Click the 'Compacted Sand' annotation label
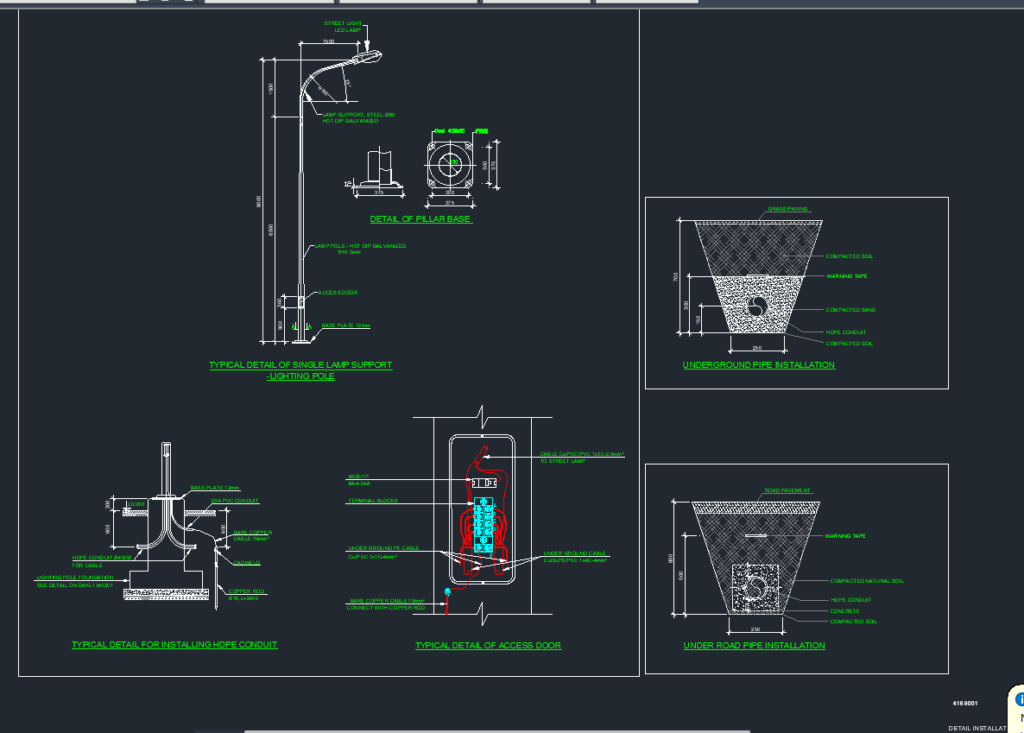The image size is (1024, 733). 850,310
